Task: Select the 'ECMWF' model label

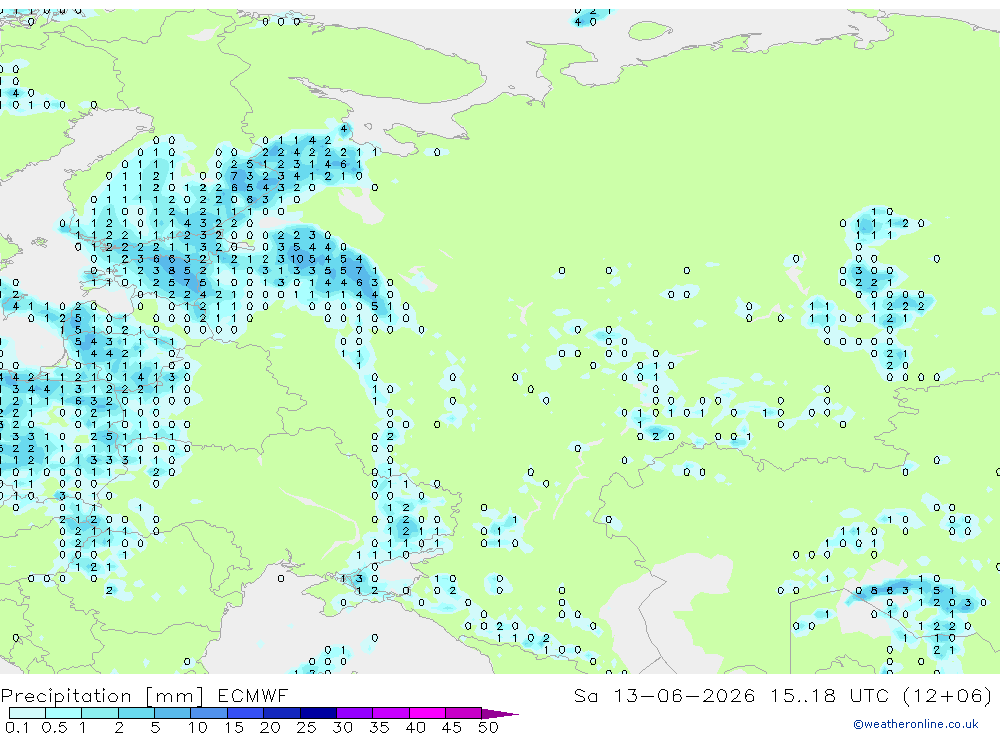Action: click(x=253, y=695)
